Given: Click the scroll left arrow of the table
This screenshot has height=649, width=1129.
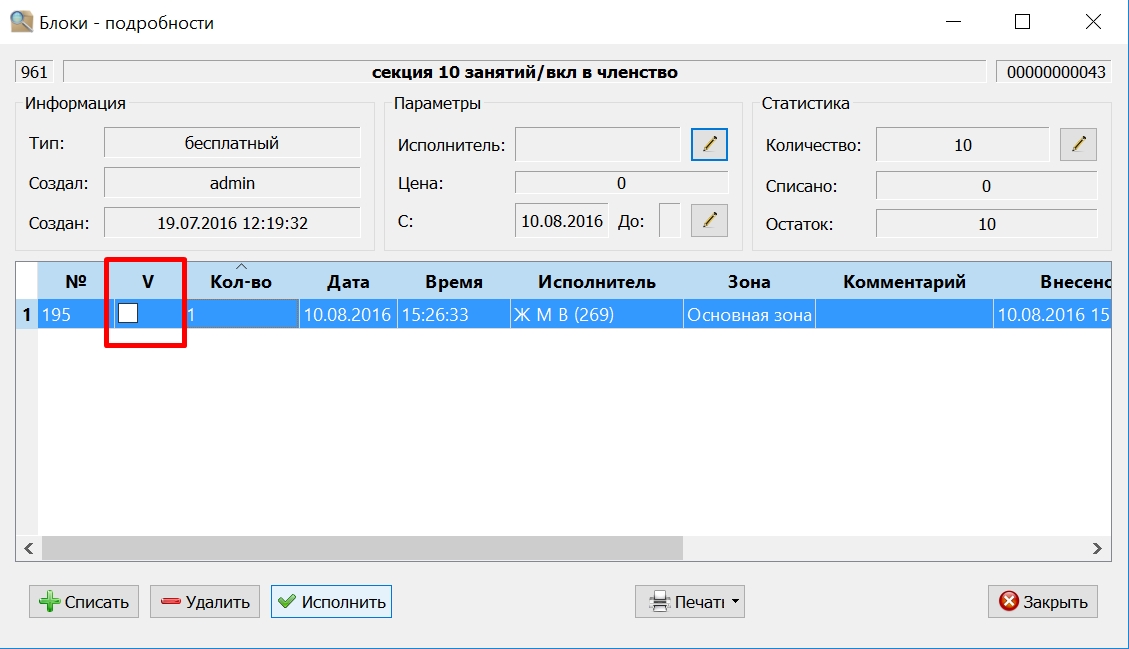Looking at the screenshot, I should tap(29, 548).
